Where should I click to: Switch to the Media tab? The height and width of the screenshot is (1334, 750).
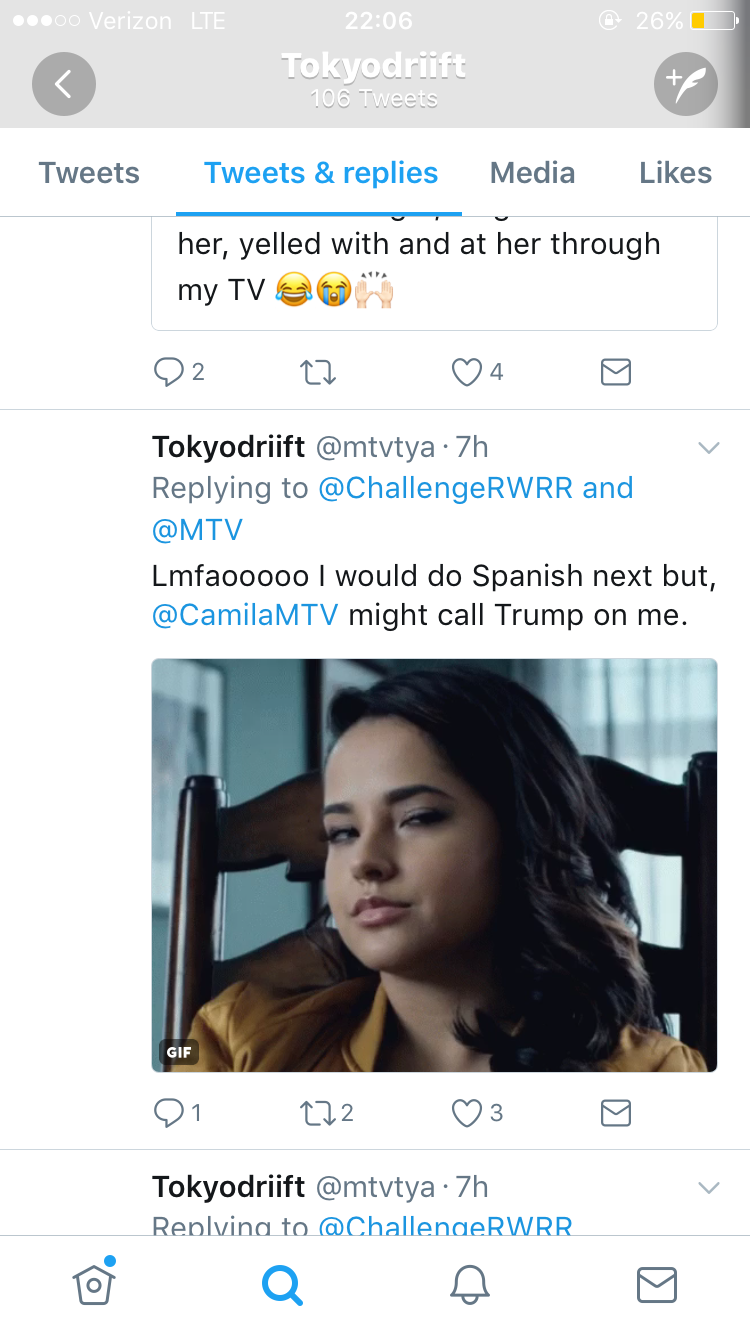pyautogui.click(x=532, y=173)
